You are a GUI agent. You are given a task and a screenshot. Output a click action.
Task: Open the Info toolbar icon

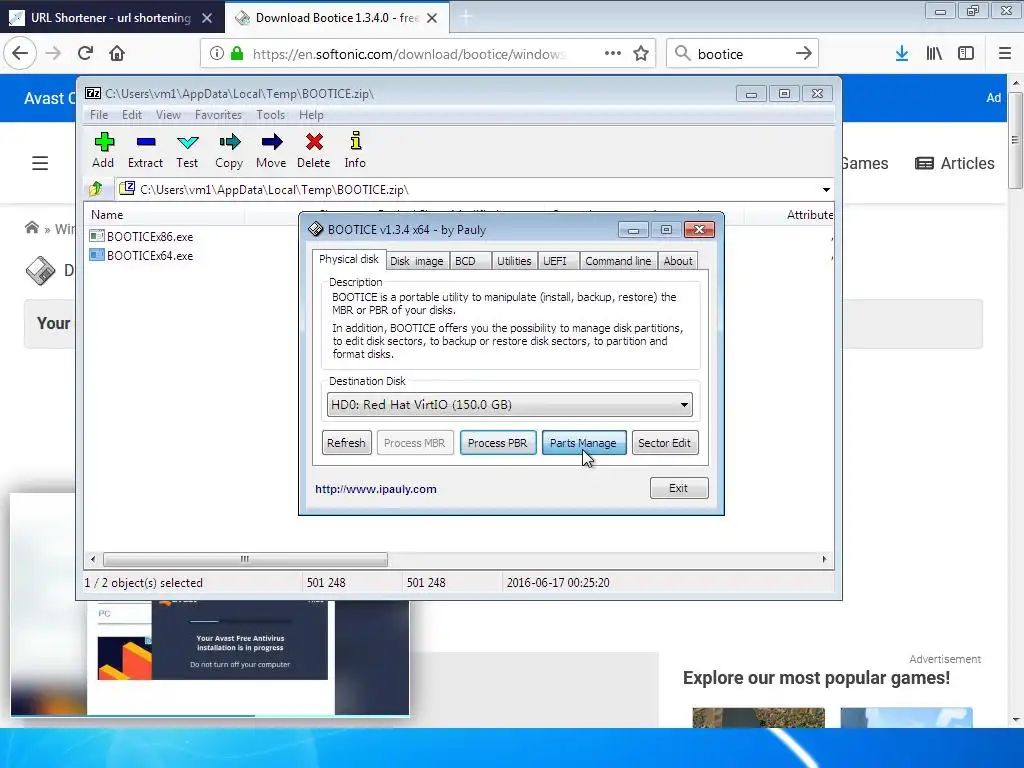(355, 150)
